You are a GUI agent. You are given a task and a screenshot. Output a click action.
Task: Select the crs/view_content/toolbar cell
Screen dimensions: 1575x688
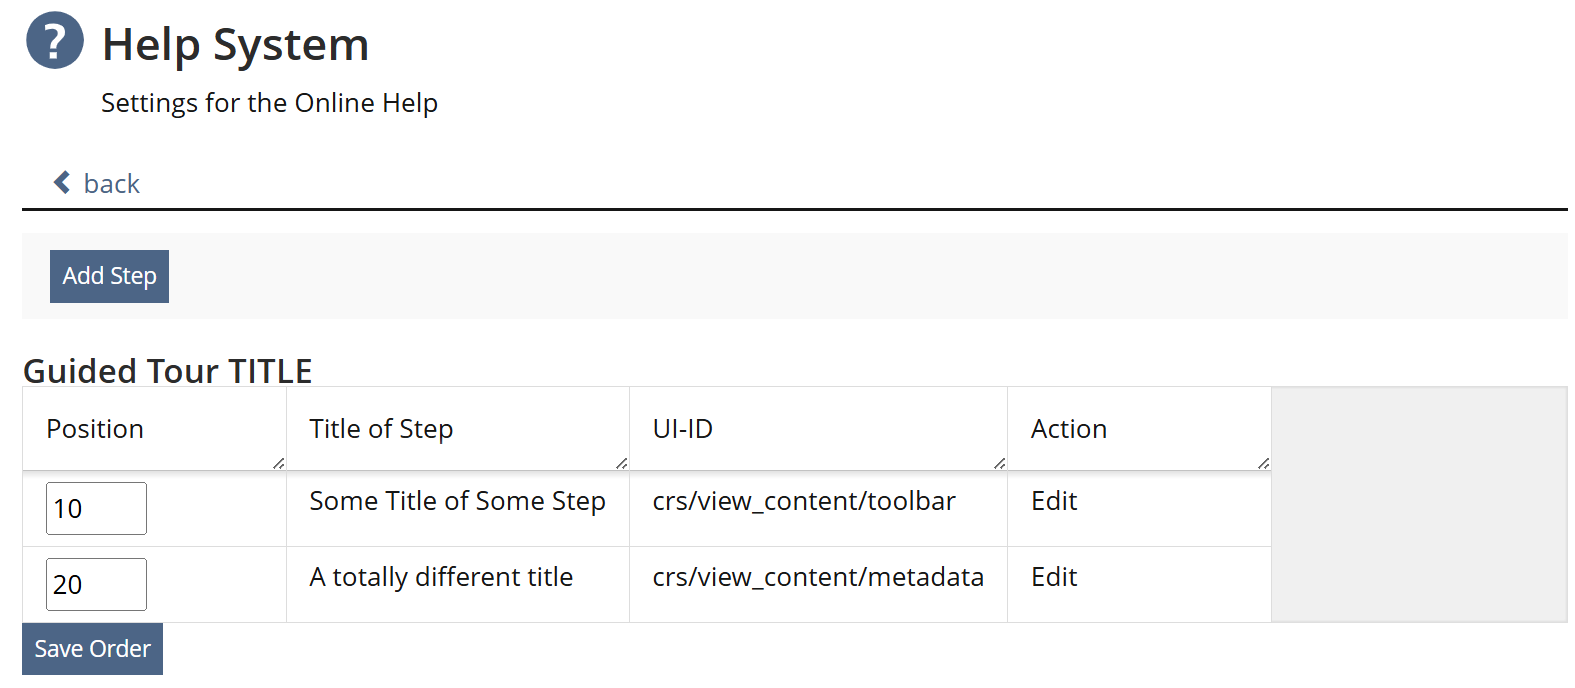(x=804, y=501)
